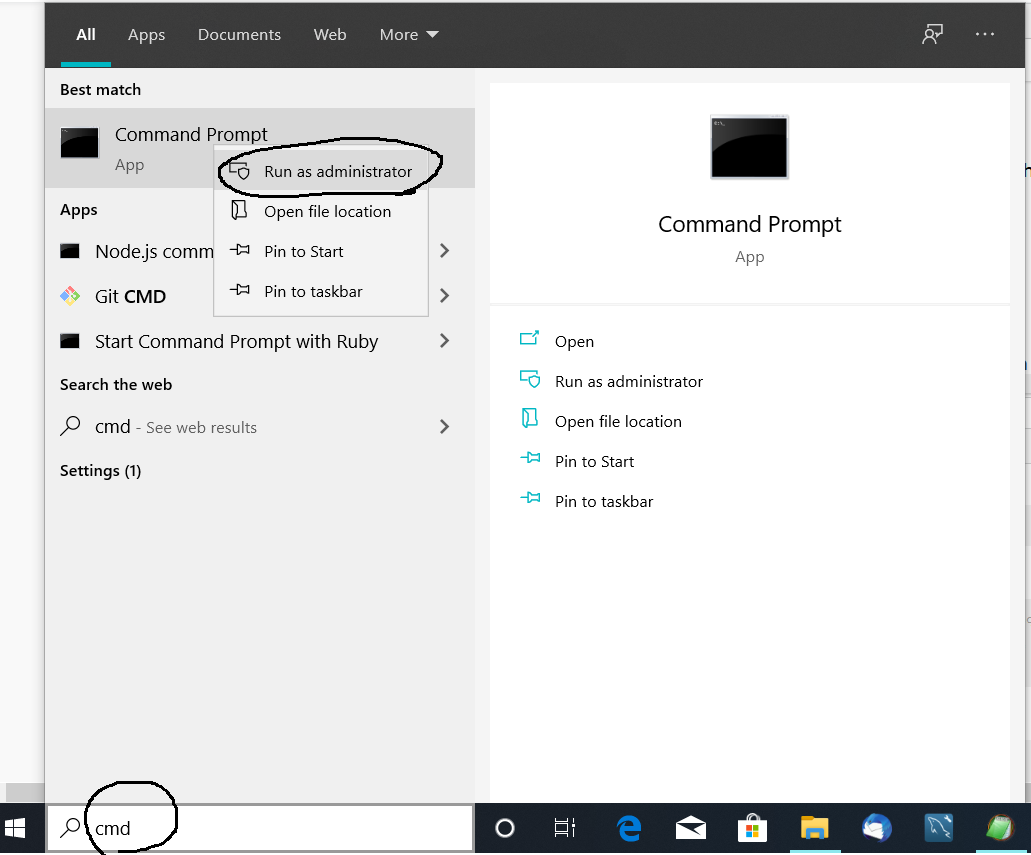Expand Start Command Prompt with Ruby chevron
The image size is (1031, 855).
click(x=445, y=341)
